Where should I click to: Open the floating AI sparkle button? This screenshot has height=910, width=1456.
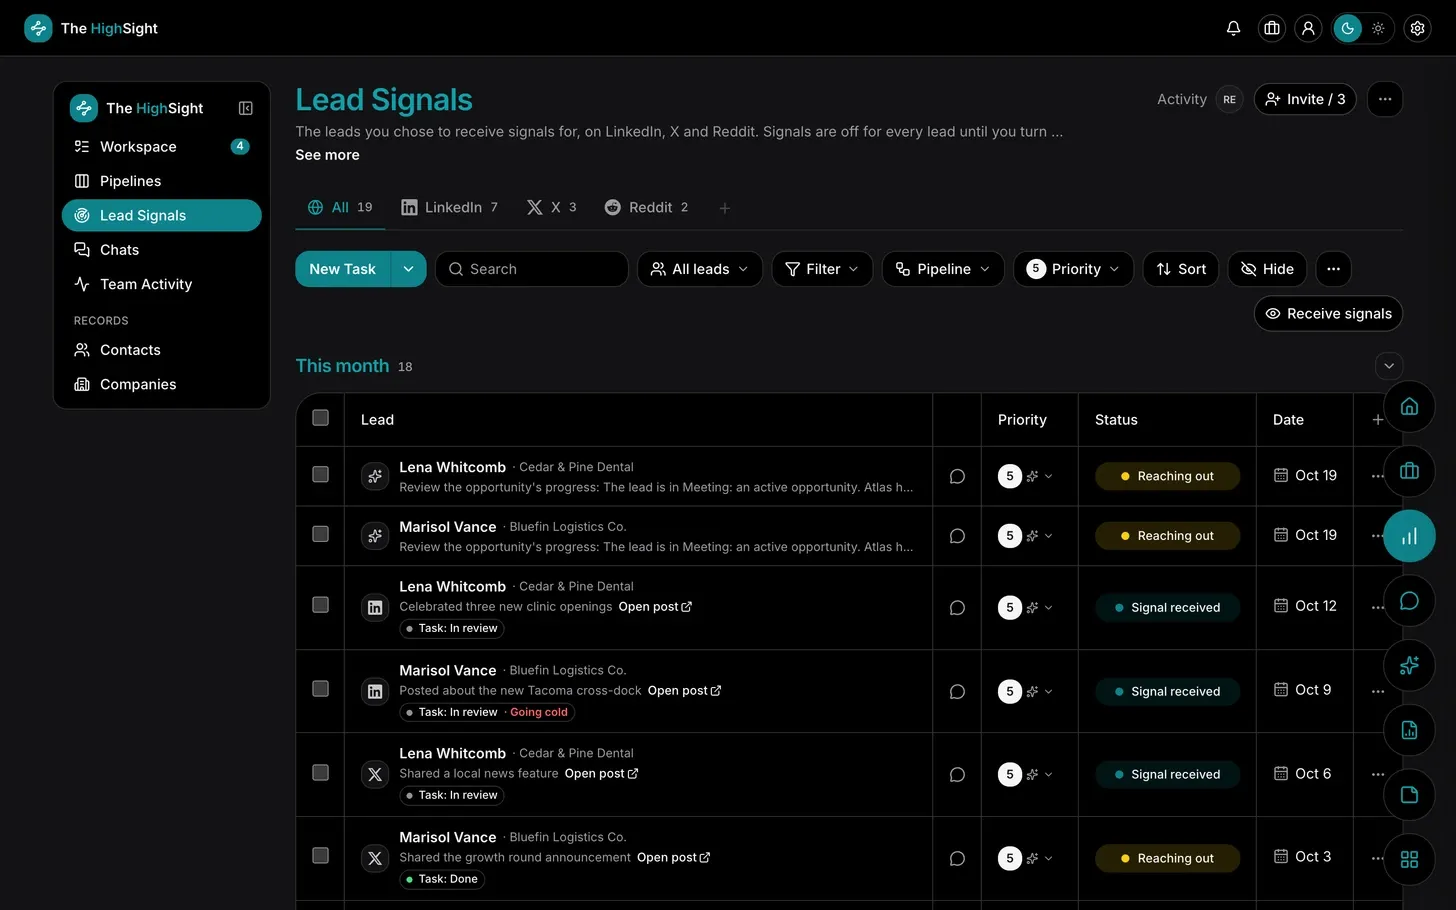tap(1409, 665)
